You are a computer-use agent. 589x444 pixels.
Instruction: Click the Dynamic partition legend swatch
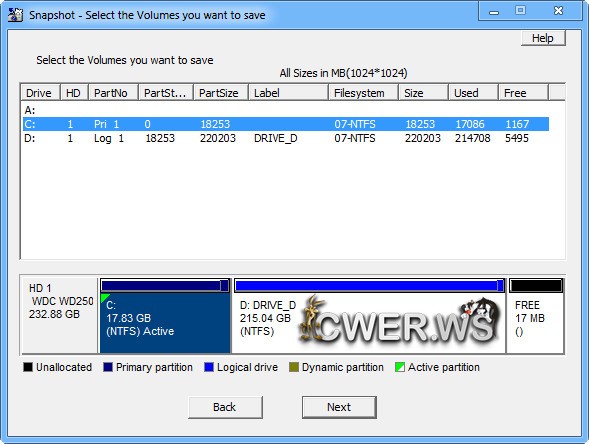[294, 367]
